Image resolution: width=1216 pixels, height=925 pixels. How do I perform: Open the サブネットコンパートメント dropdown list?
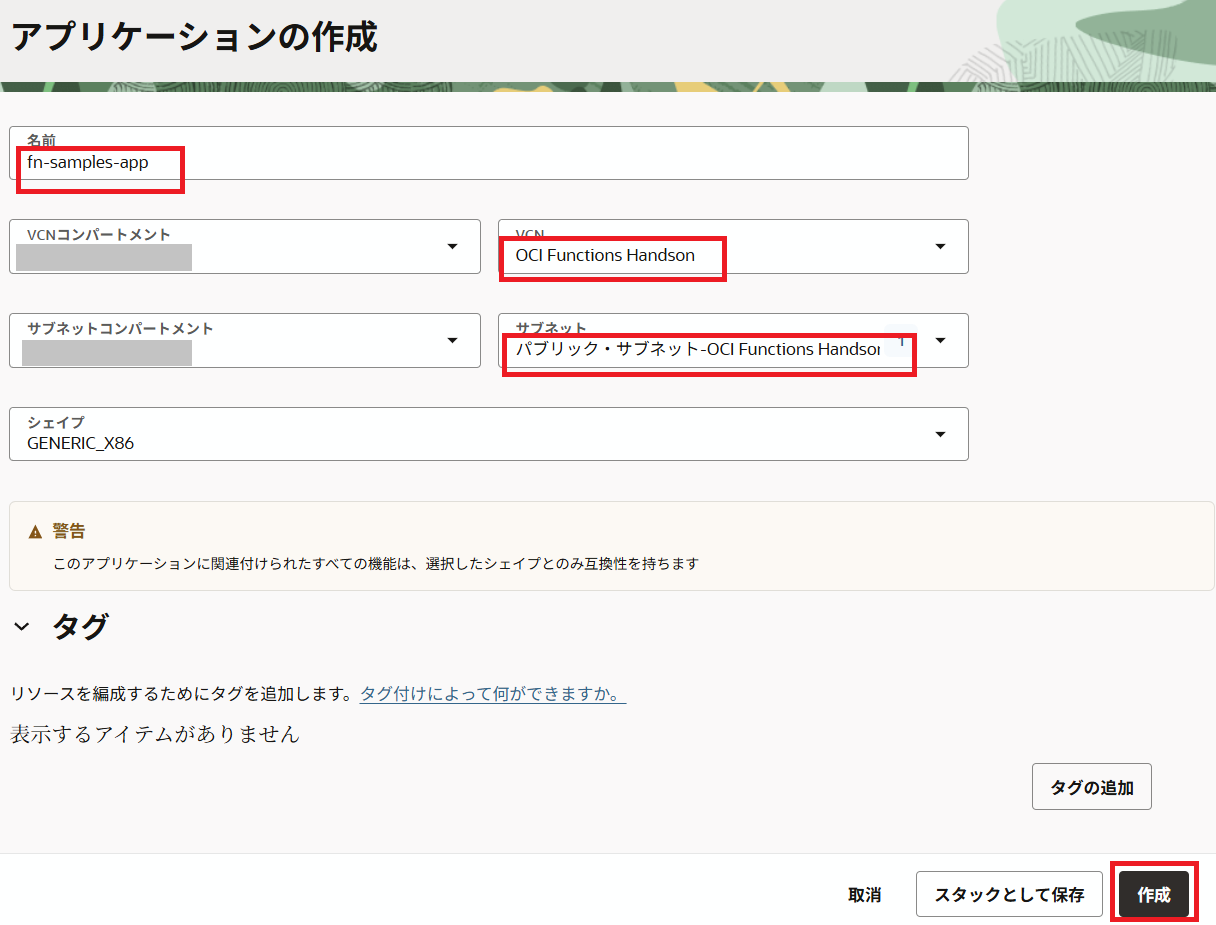click(x=230, y=341)
